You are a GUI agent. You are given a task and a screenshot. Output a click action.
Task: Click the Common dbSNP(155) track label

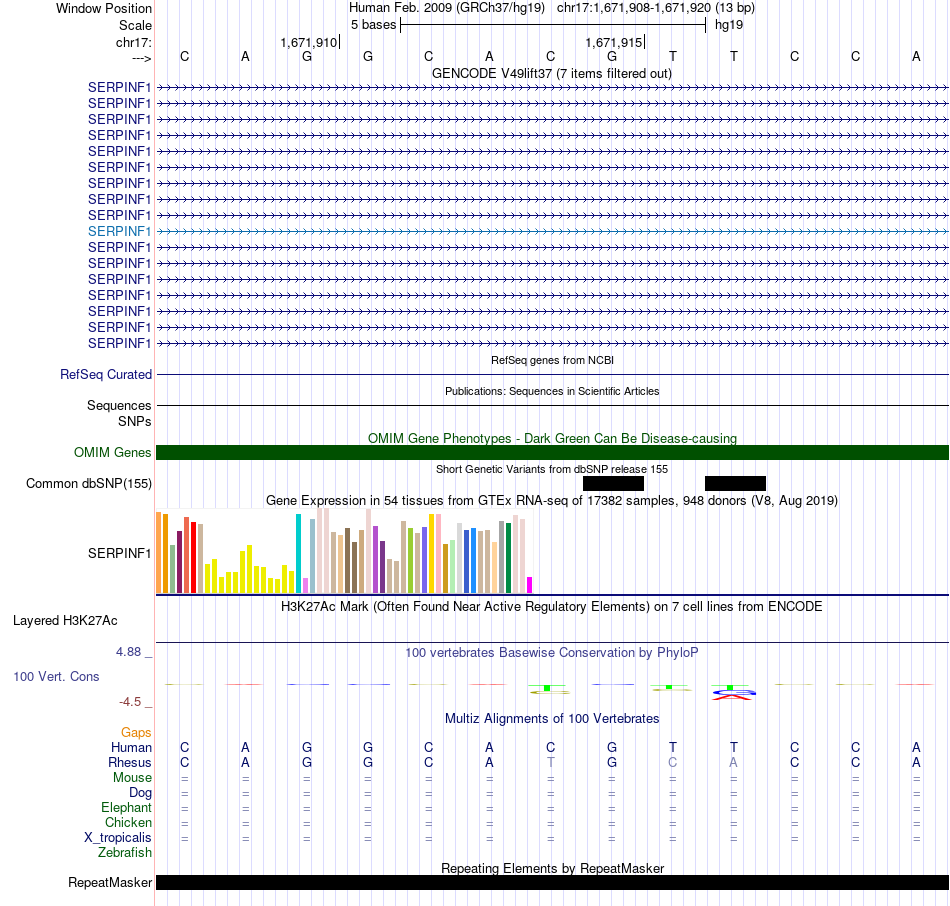(89, 484)
